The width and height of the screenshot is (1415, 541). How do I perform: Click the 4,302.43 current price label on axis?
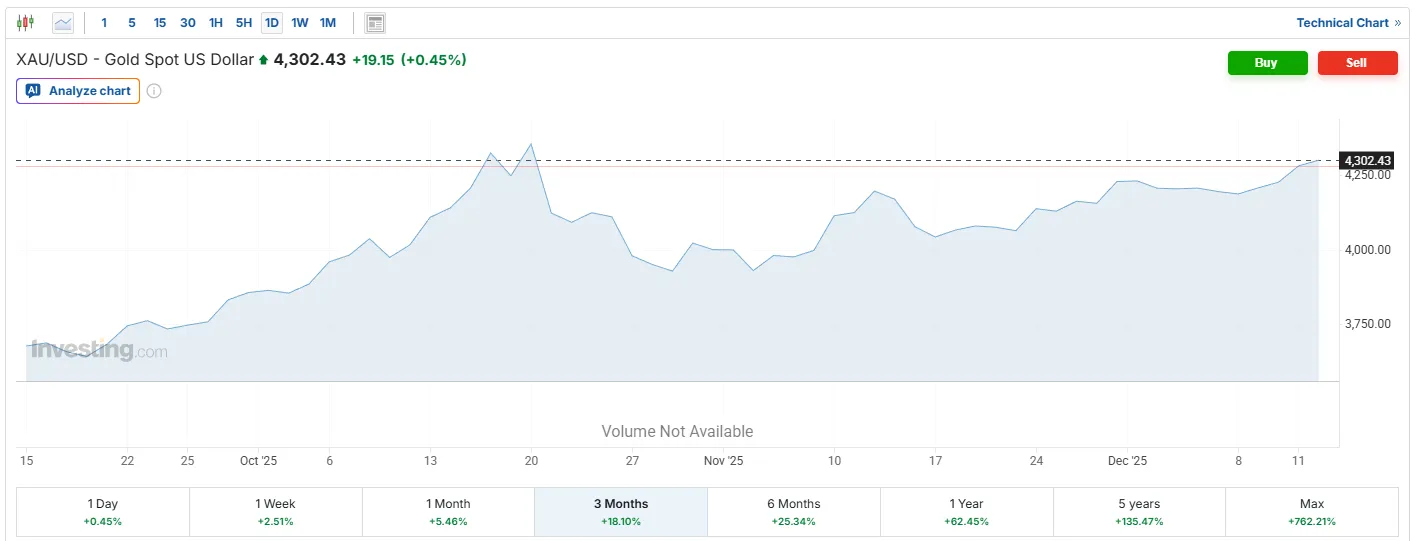coord(1367,161)
